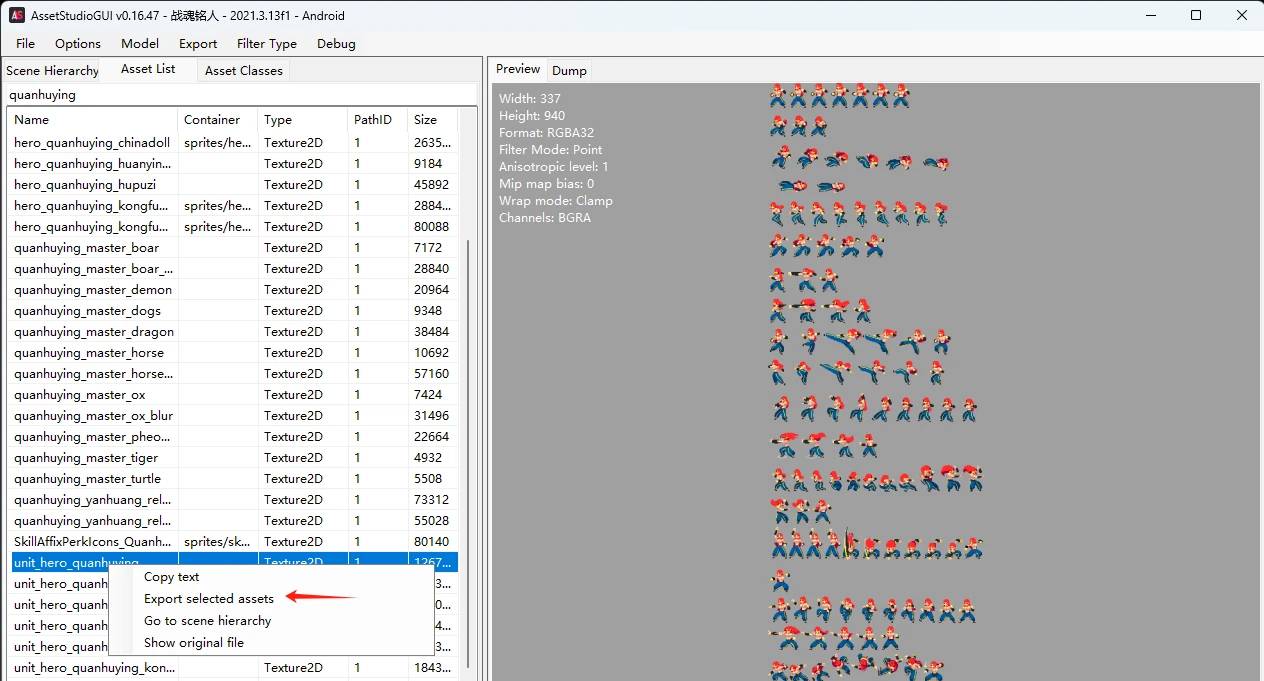Screen dimensions: 1264x681
Task: Open the File menu
Action: coord(25,44)
